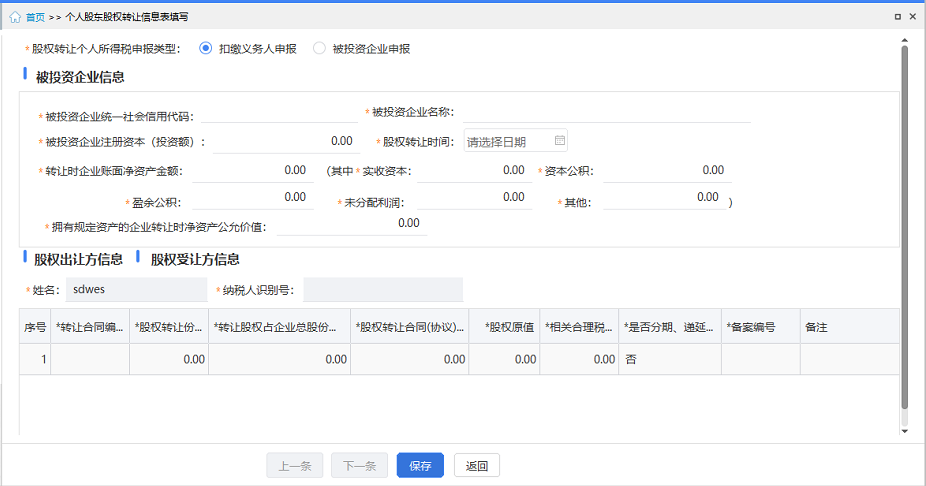Image resolution: width=926 pixels, height=486 pixels.
Task: Click scrollbar down arrow
Action: [904, 431]
